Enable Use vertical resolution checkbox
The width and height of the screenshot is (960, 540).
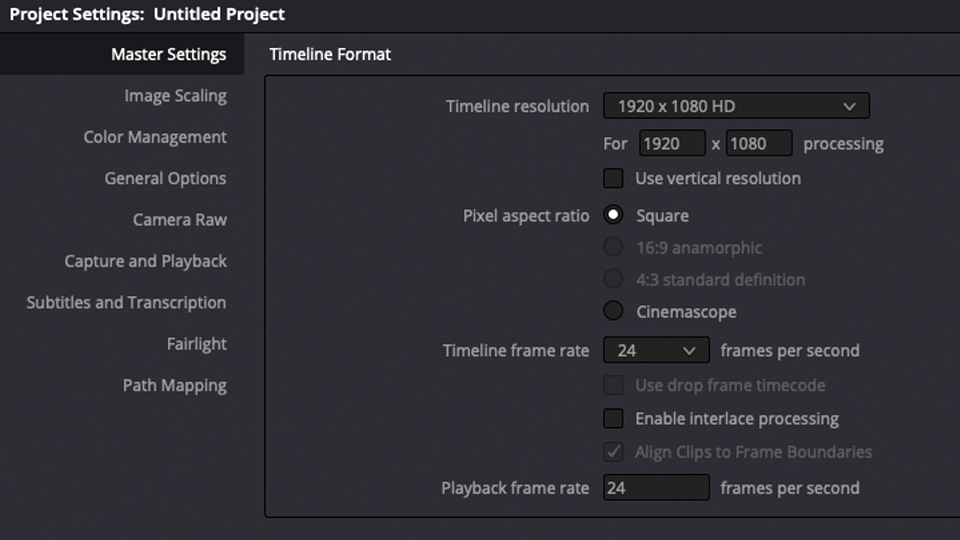click(613, 179)
